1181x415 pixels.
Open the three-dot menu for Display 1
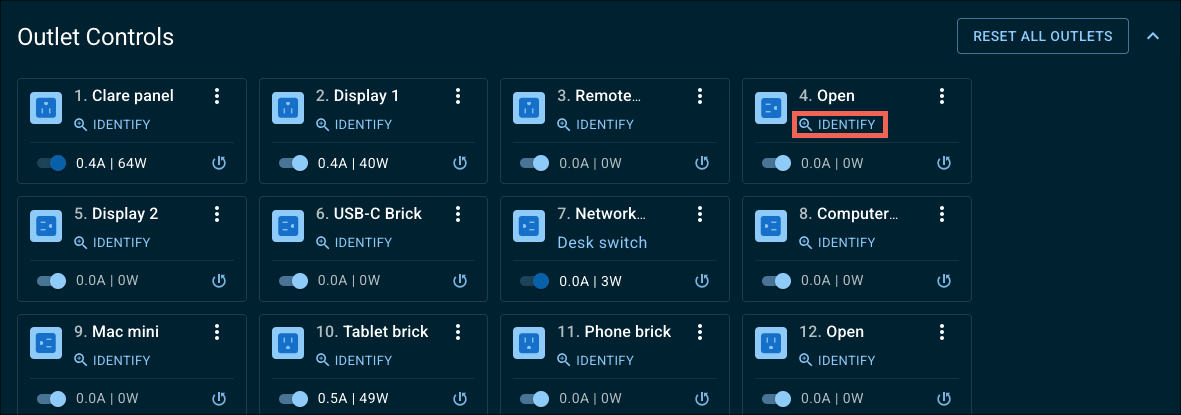pyautogui.click(x=458, y=96)
